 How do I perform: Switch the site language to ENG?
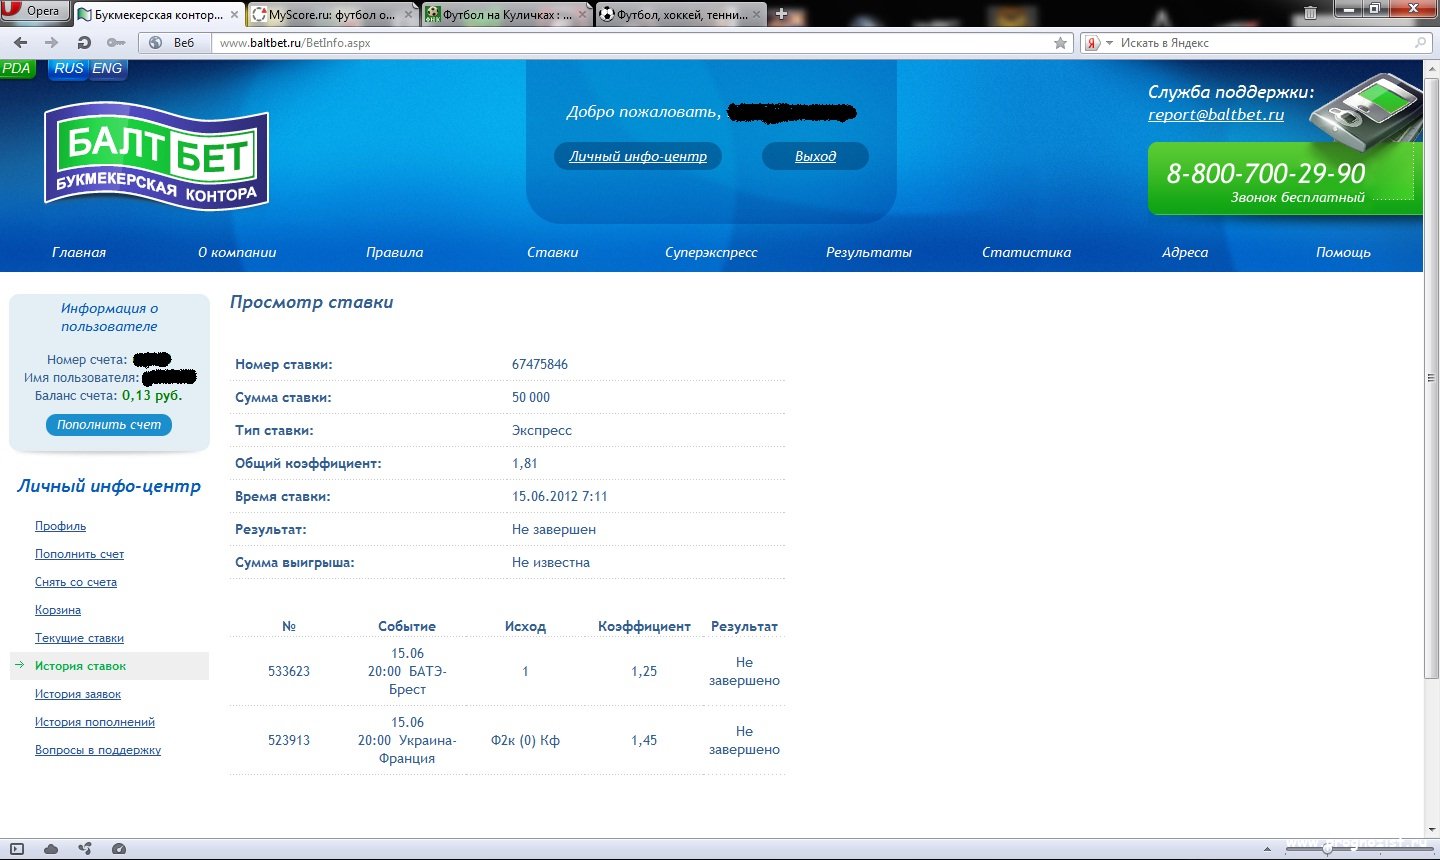[x=107, y=68]
